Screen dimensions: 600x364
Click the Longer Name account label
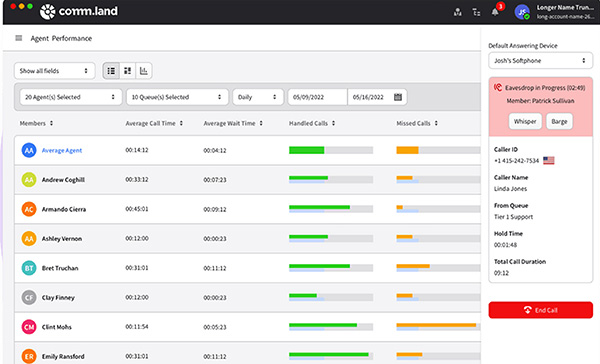[x=565, y=8]
